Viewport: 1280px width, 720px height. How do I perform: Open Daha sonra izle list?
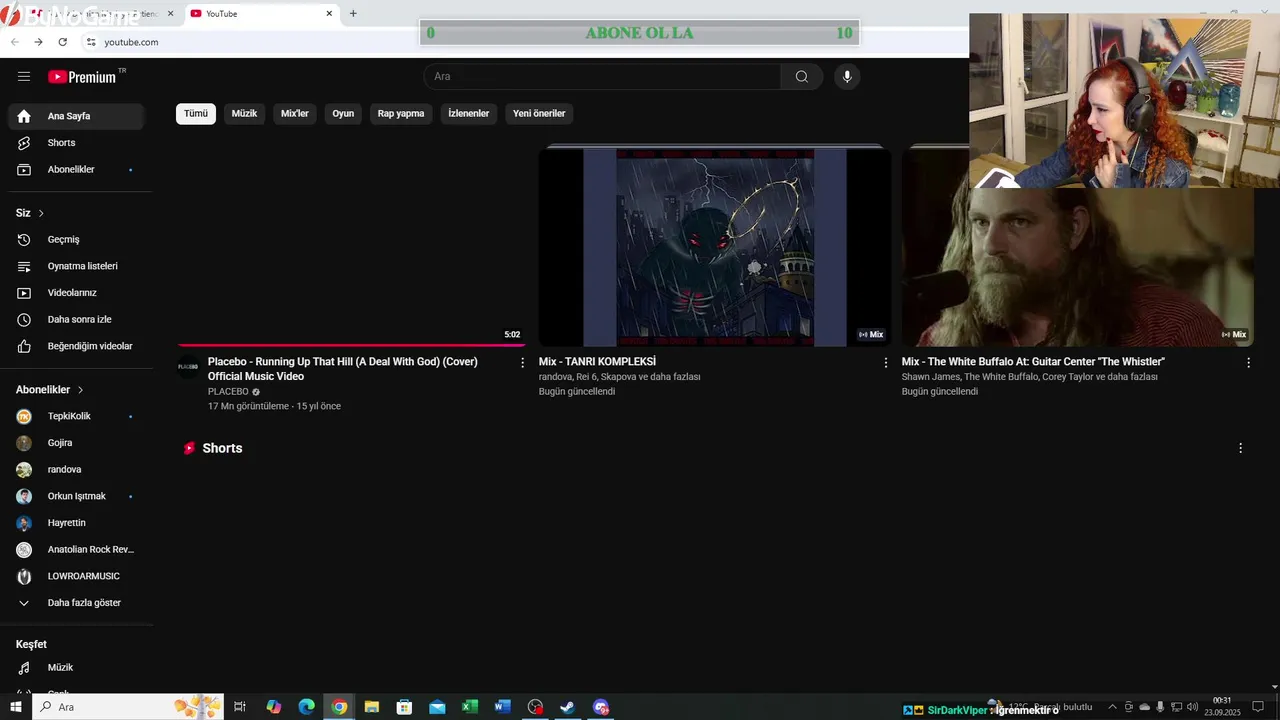[x=76, y=320]
